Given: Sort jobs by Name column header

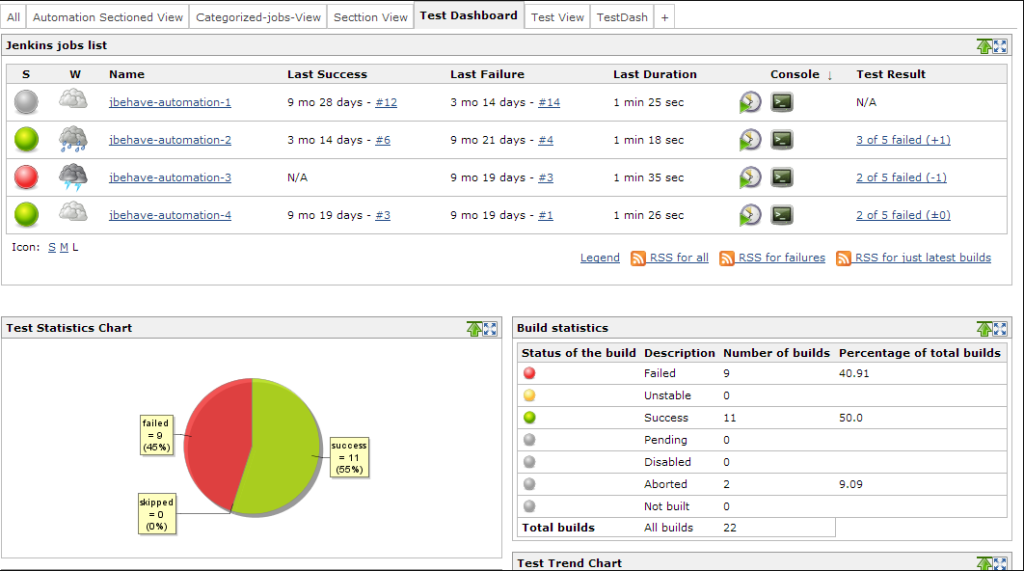Looking at the screenshot, I should tap(127, 74).
